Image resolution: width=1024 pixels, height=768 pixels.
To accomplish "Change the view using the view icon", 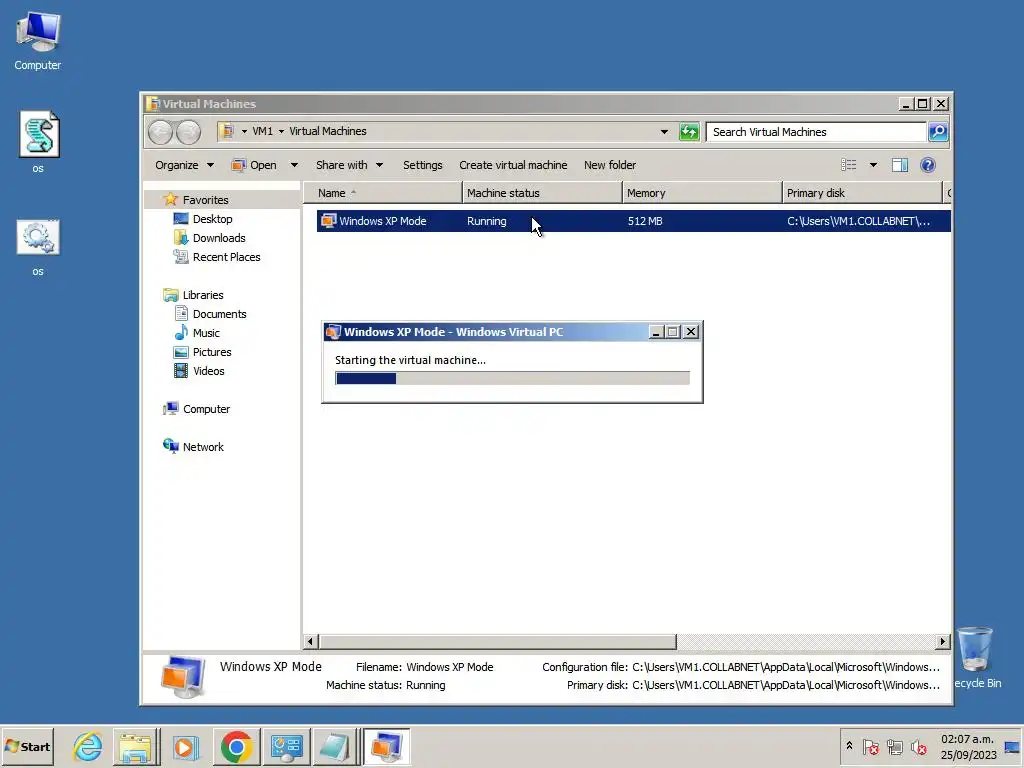I will coord(848,165).
